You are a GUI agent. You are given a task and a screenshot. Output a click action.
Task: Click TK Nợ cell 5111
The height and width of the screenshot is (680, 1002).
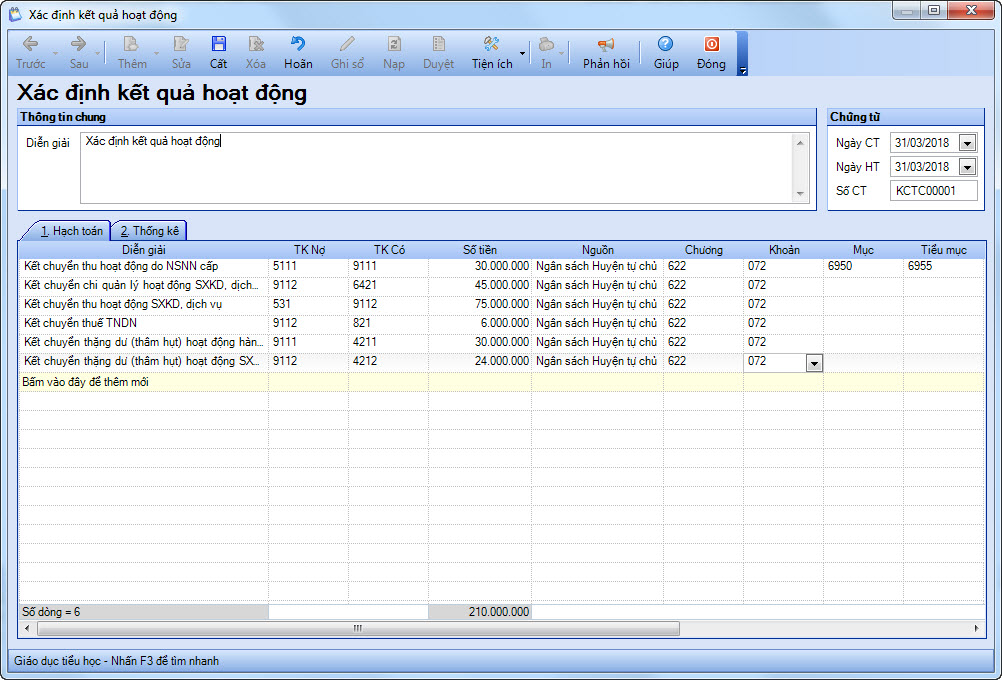click(309, 267)
